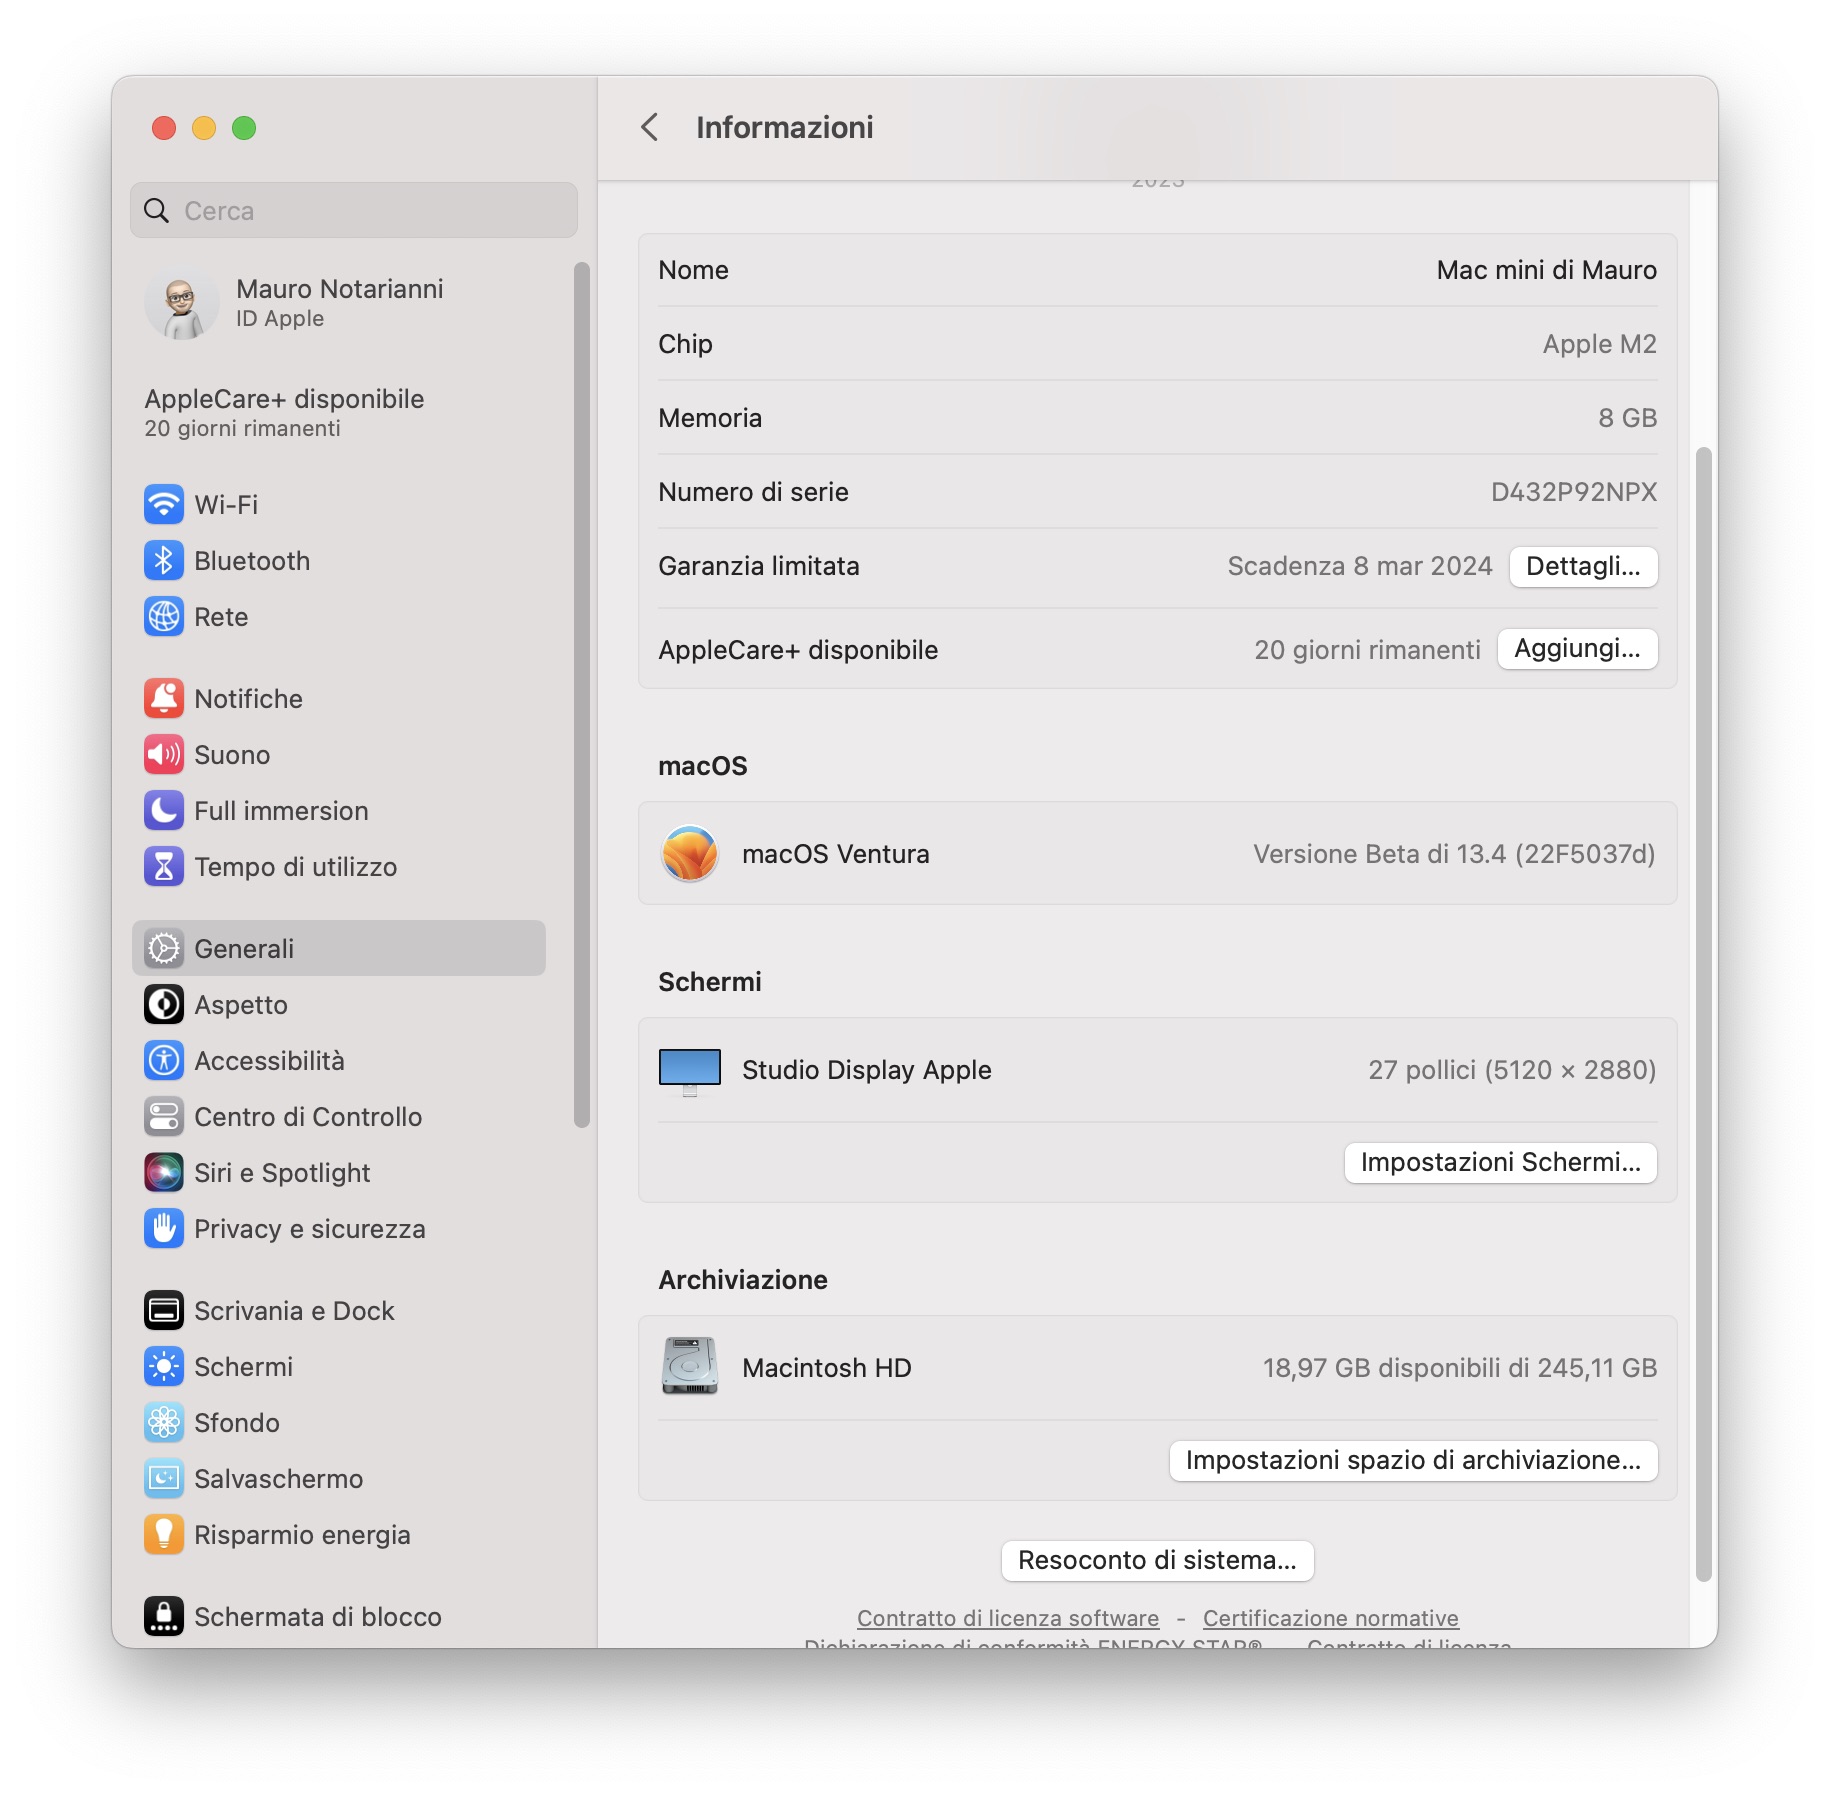Click serial number D432P92NPX

pyautogui.click(x=1573, y=492)
